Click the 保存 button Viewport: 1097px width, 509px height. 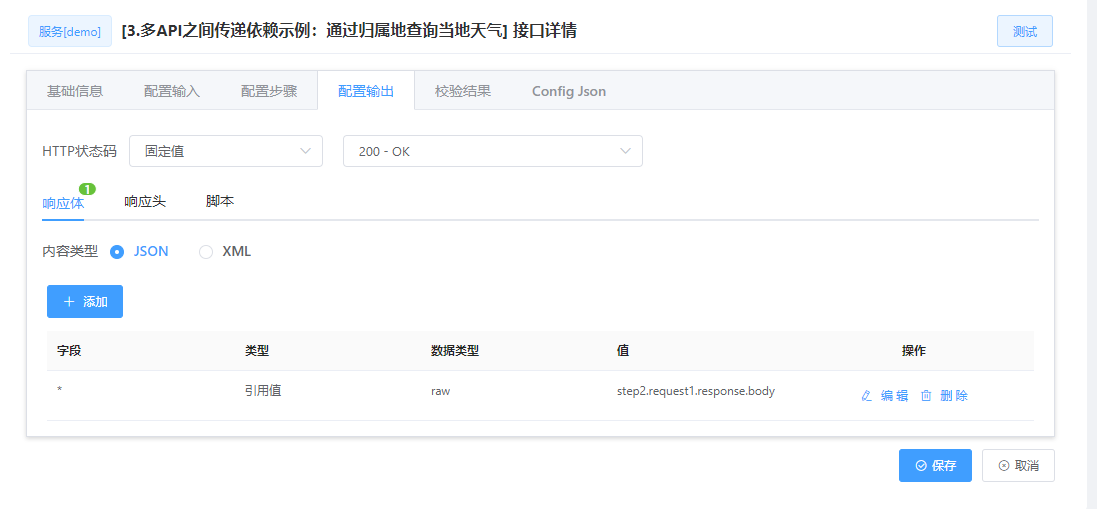[x=935, y=466]
